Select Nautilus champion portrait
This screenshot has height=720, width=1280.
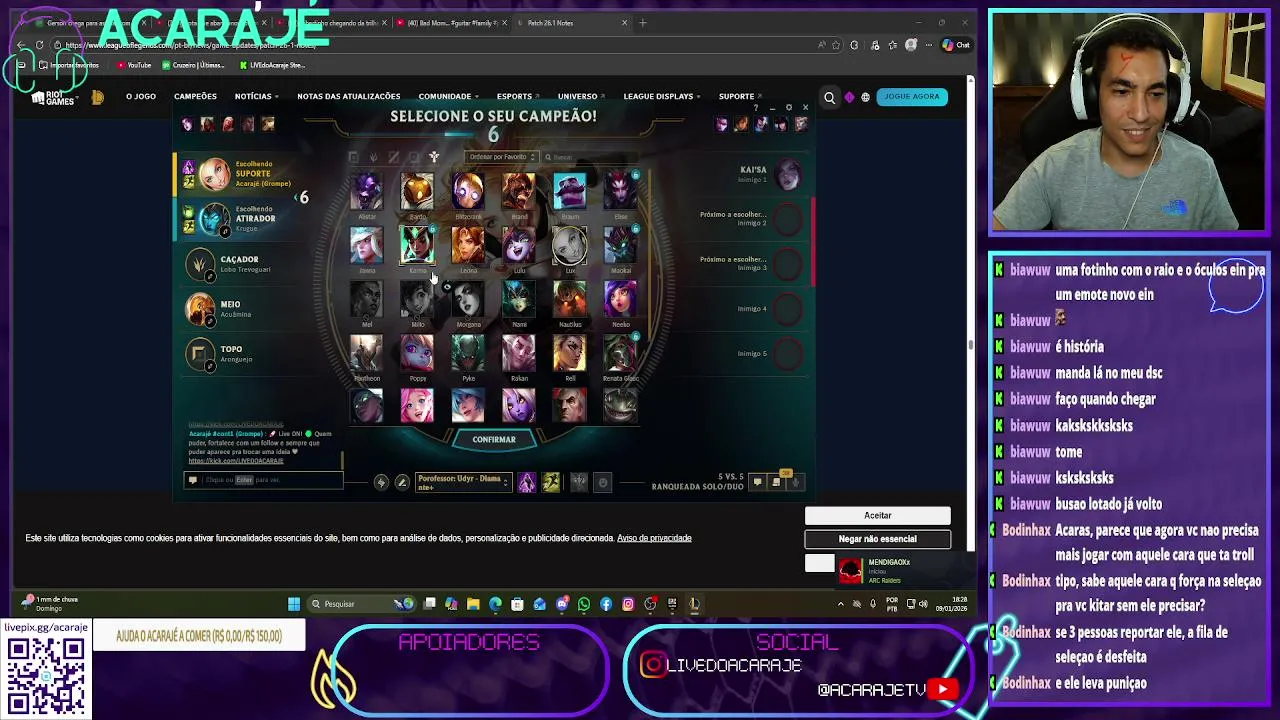pyautogui.click(x=570, y=299)
